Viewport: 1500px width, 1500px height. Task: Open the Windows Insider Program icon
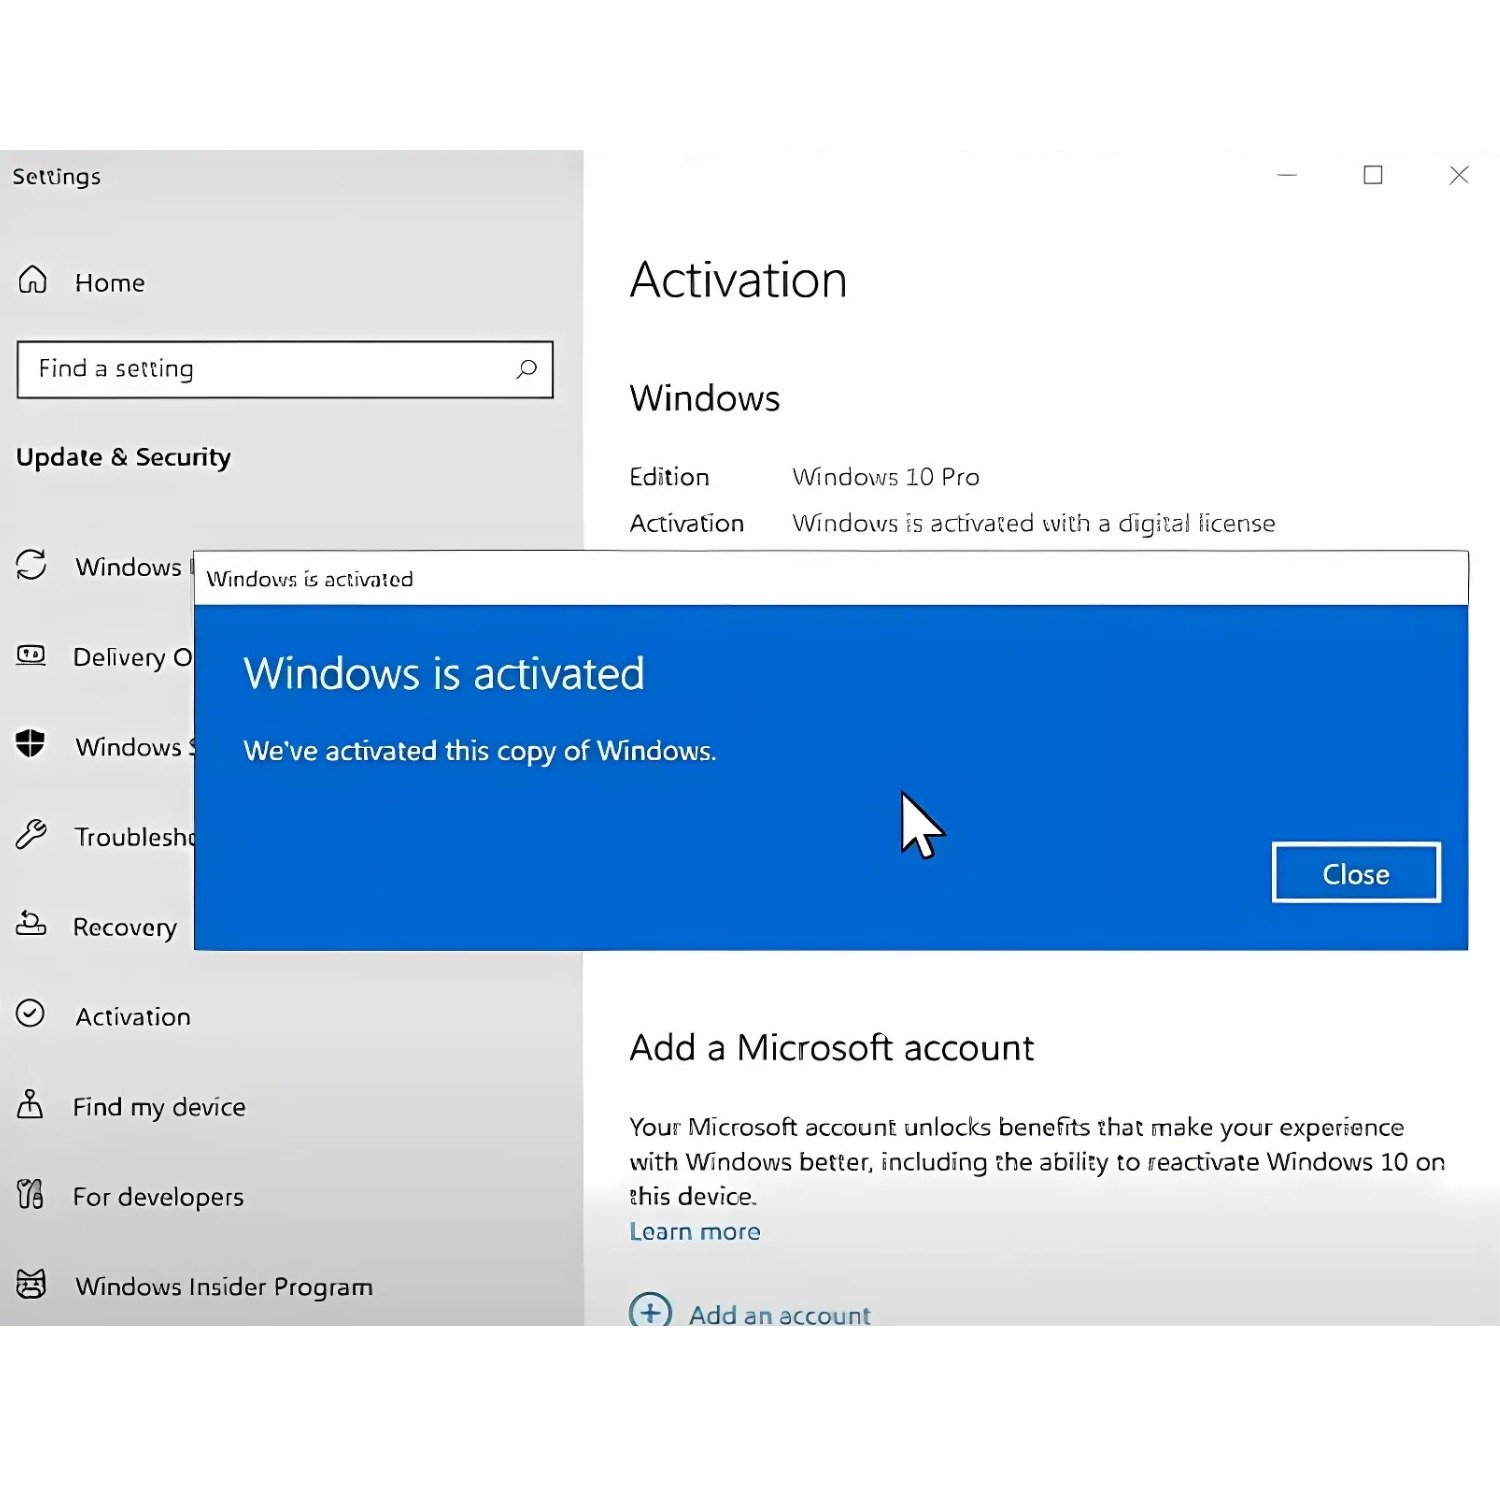(30, 1286)
